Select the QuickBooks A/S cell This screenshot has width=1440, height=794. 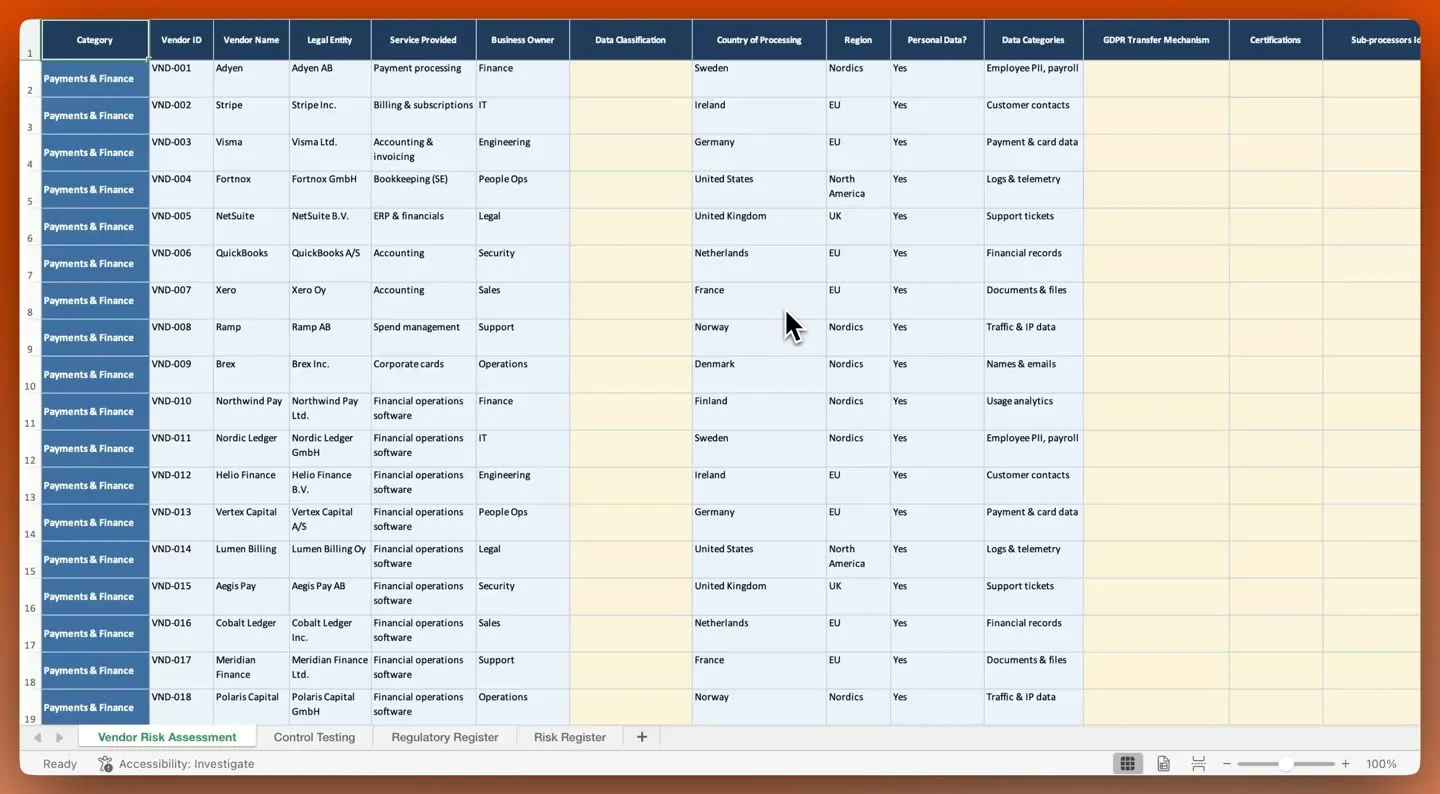330,264
